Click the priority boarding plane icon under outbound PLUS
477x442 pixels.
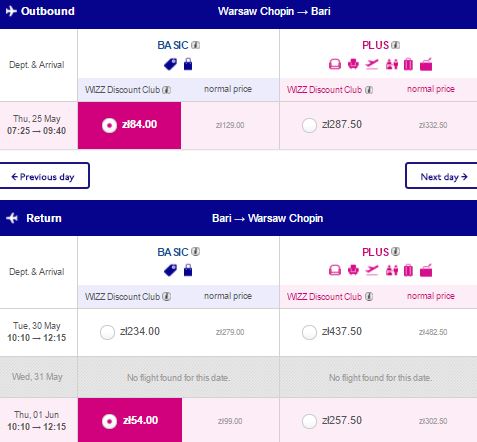372,64
